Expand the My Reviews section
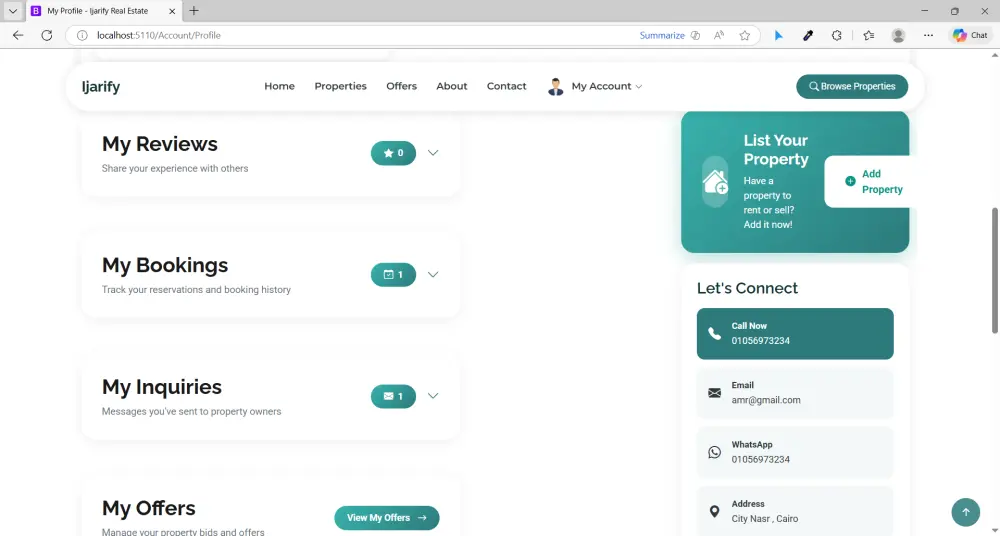Screen dimensions: 1000x536 [x=433, y=153]
